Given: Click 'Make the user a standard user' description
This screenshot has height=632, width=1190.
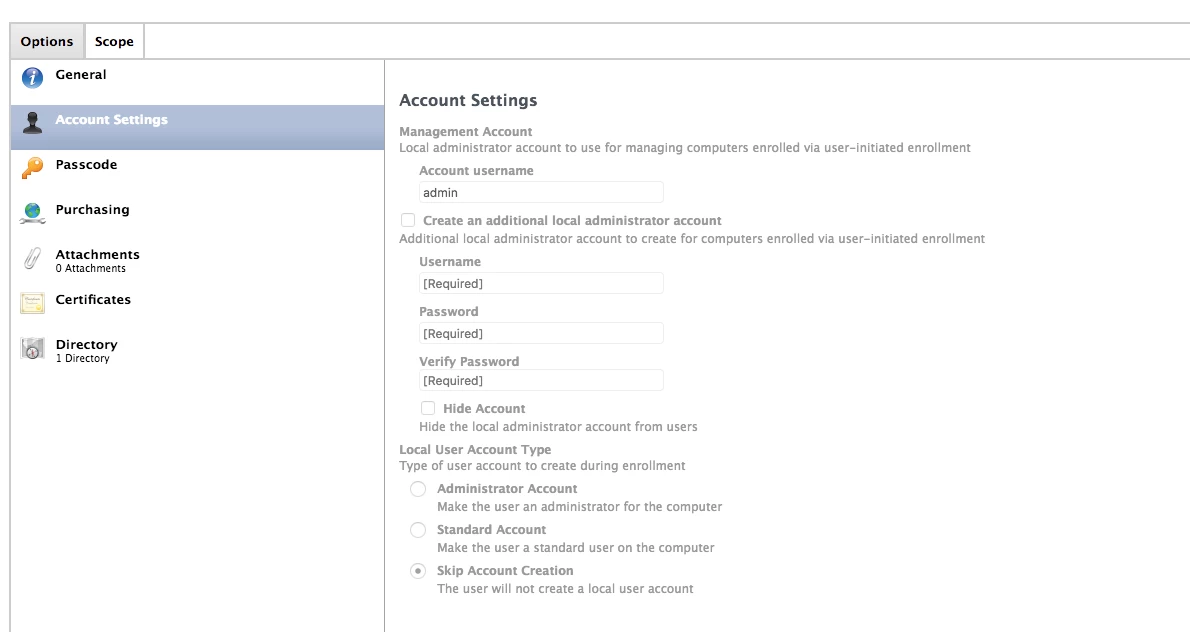Looking at the screenshot, I should click(x=576, y=548).
